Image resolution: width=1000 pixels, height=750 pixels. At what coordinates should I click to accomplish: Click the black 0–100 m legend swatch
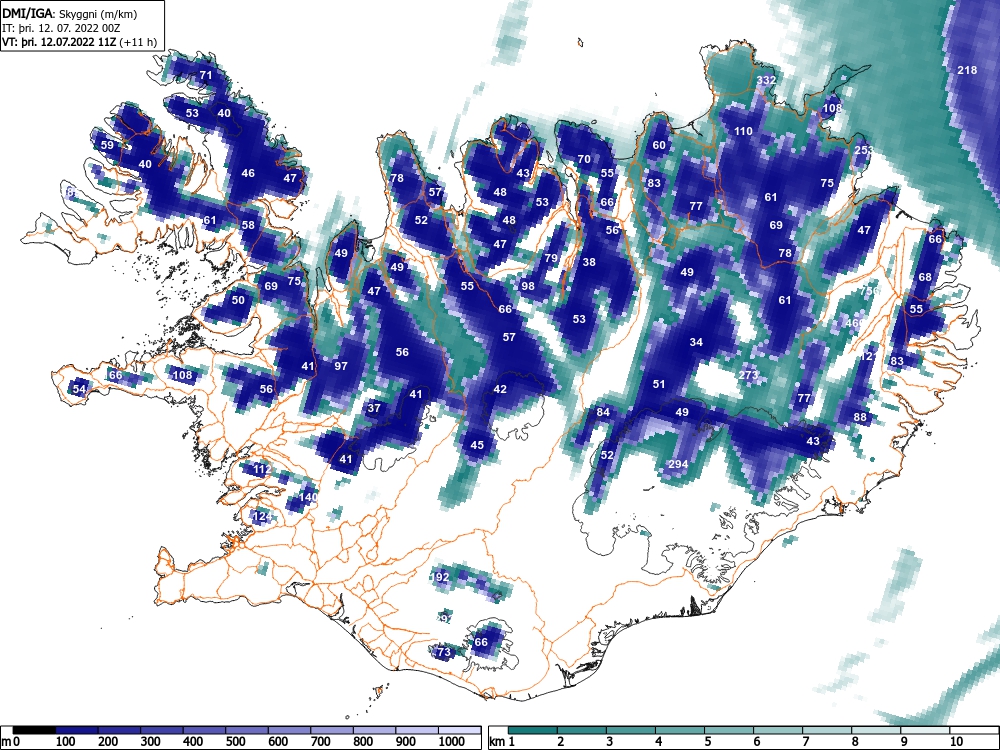(x=34, y=730)
